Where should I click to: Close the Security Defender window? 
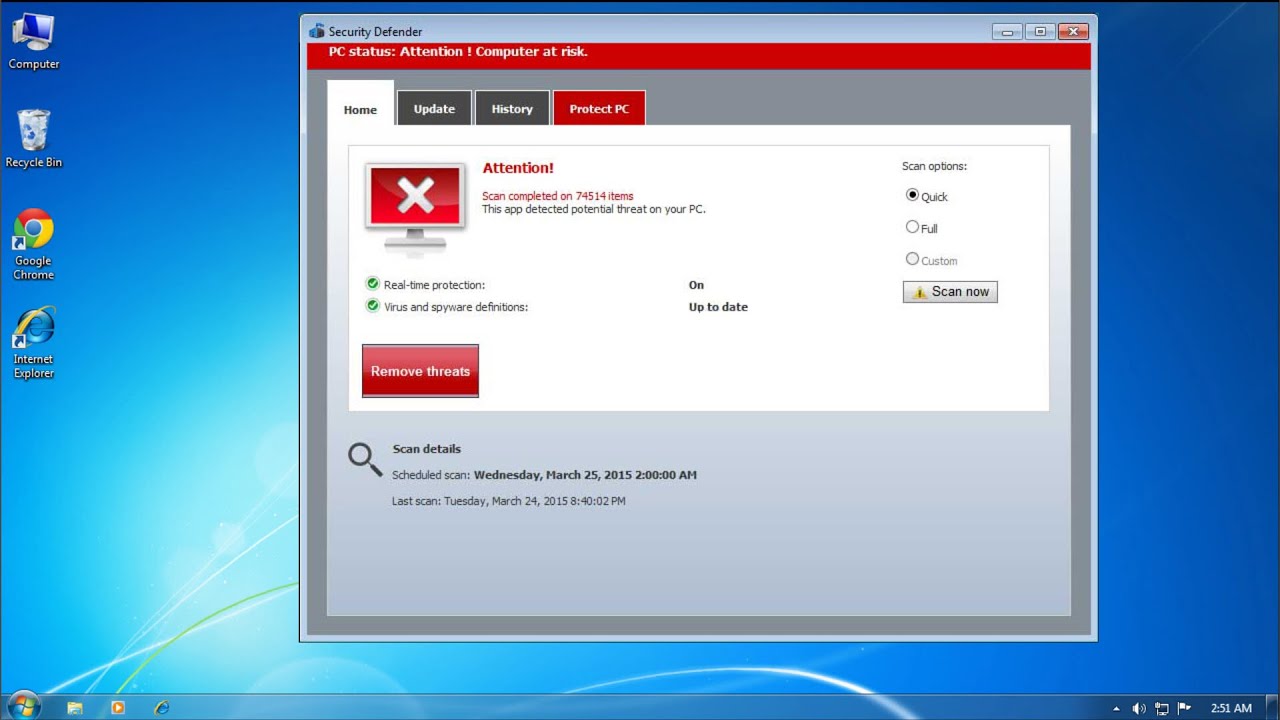pos(1073,31)
